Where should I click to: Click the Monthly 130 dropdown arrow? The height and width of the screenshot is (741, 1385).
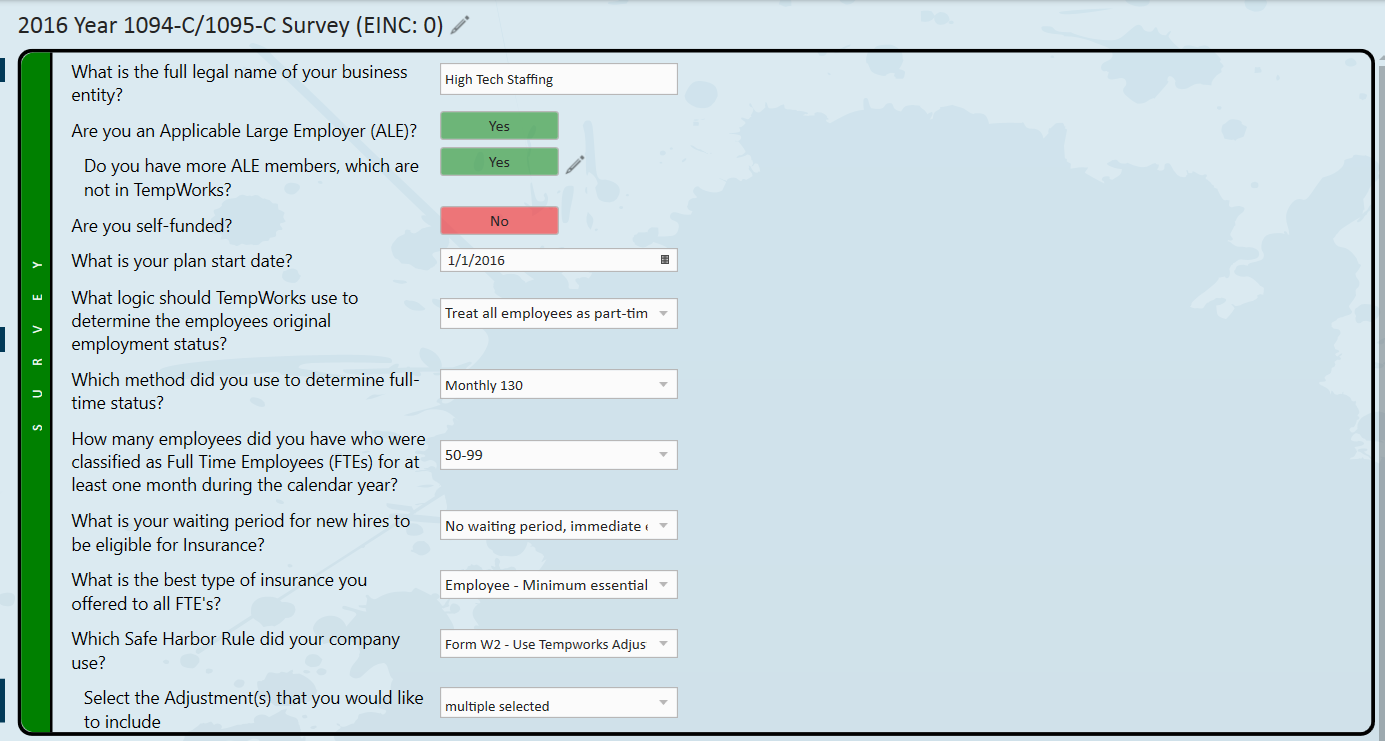tap(664, 385)
